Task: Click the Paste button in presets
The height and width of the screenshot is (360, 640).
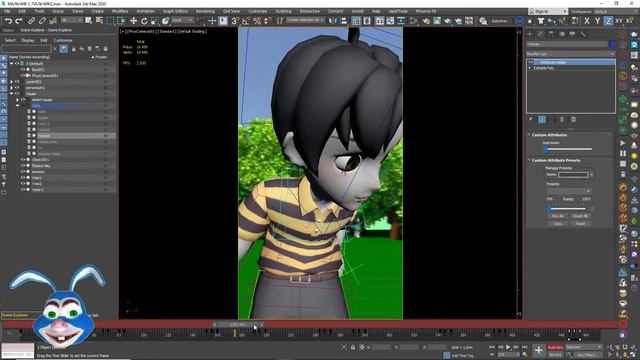Action: click(x=580, y=224)
